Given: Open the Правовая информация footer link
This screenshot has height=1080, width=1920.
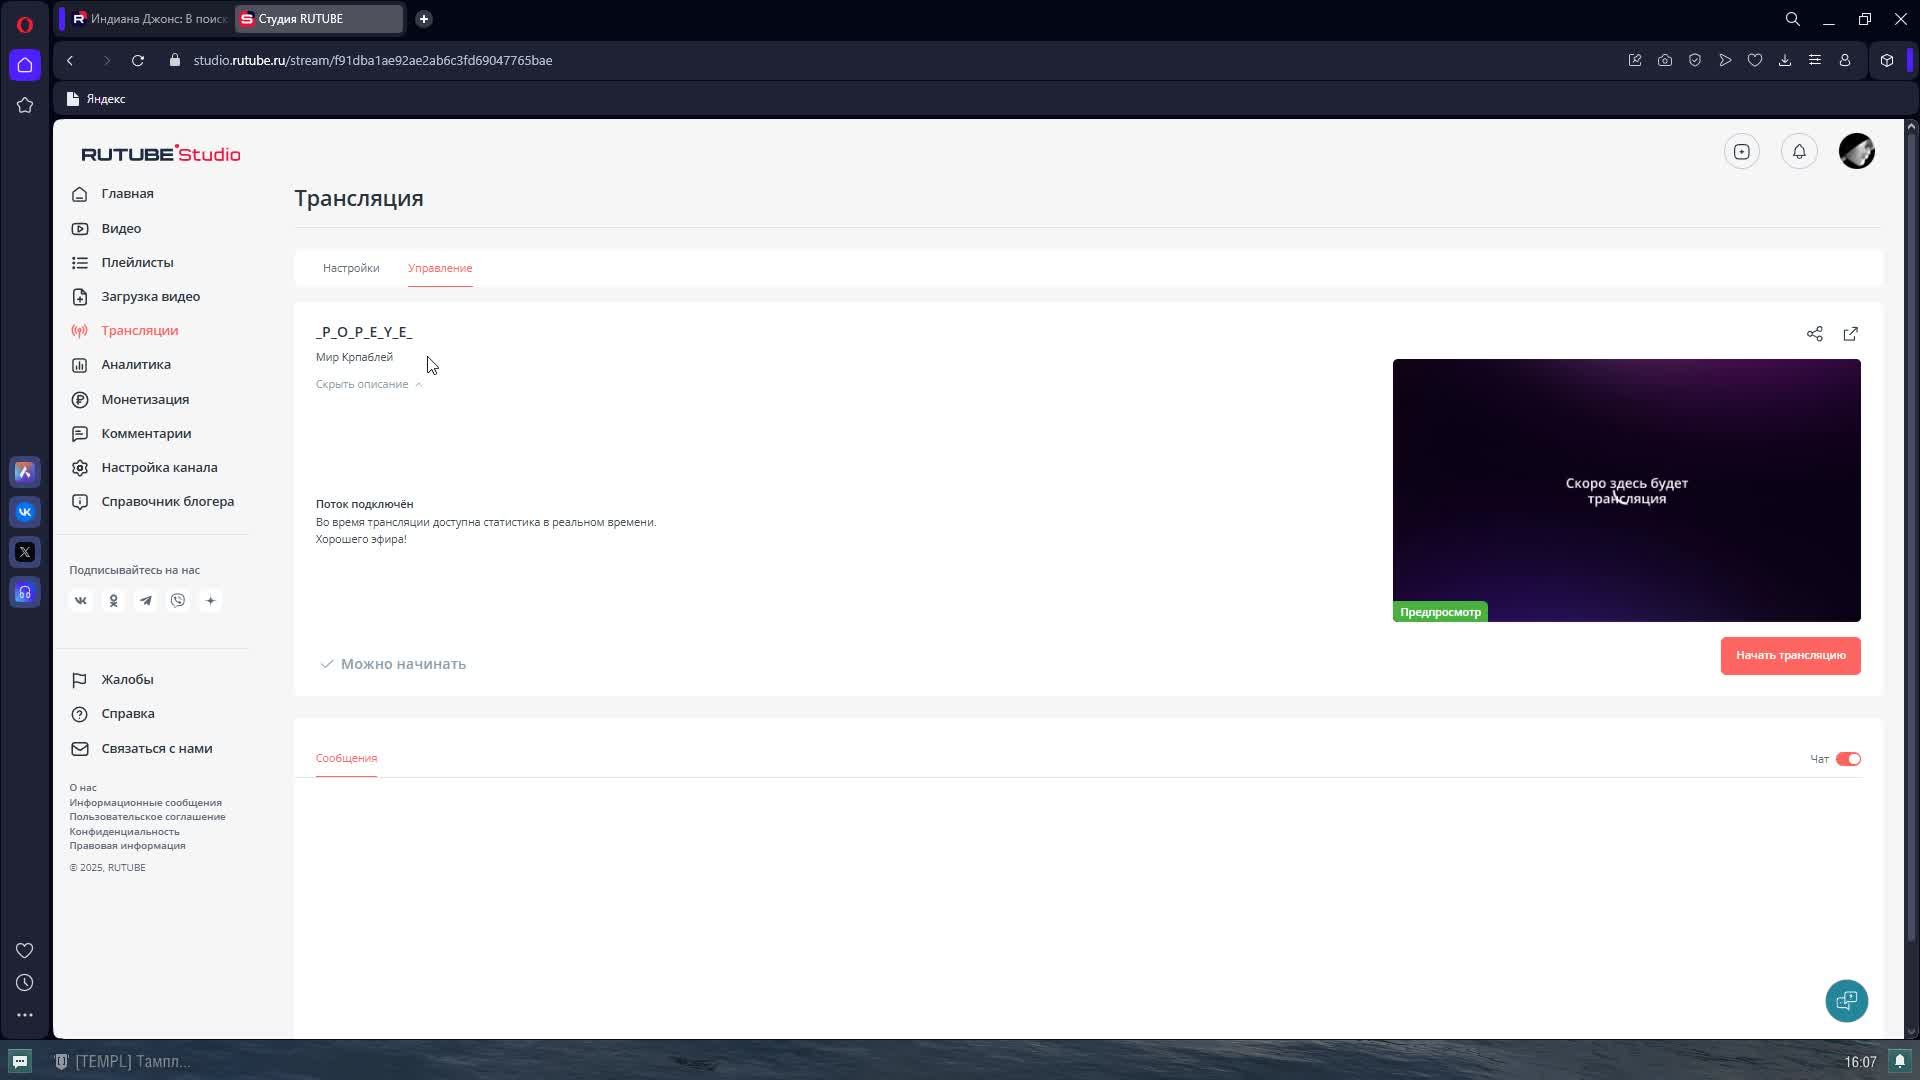Looking at the screenshot, I should click(127, 846).
